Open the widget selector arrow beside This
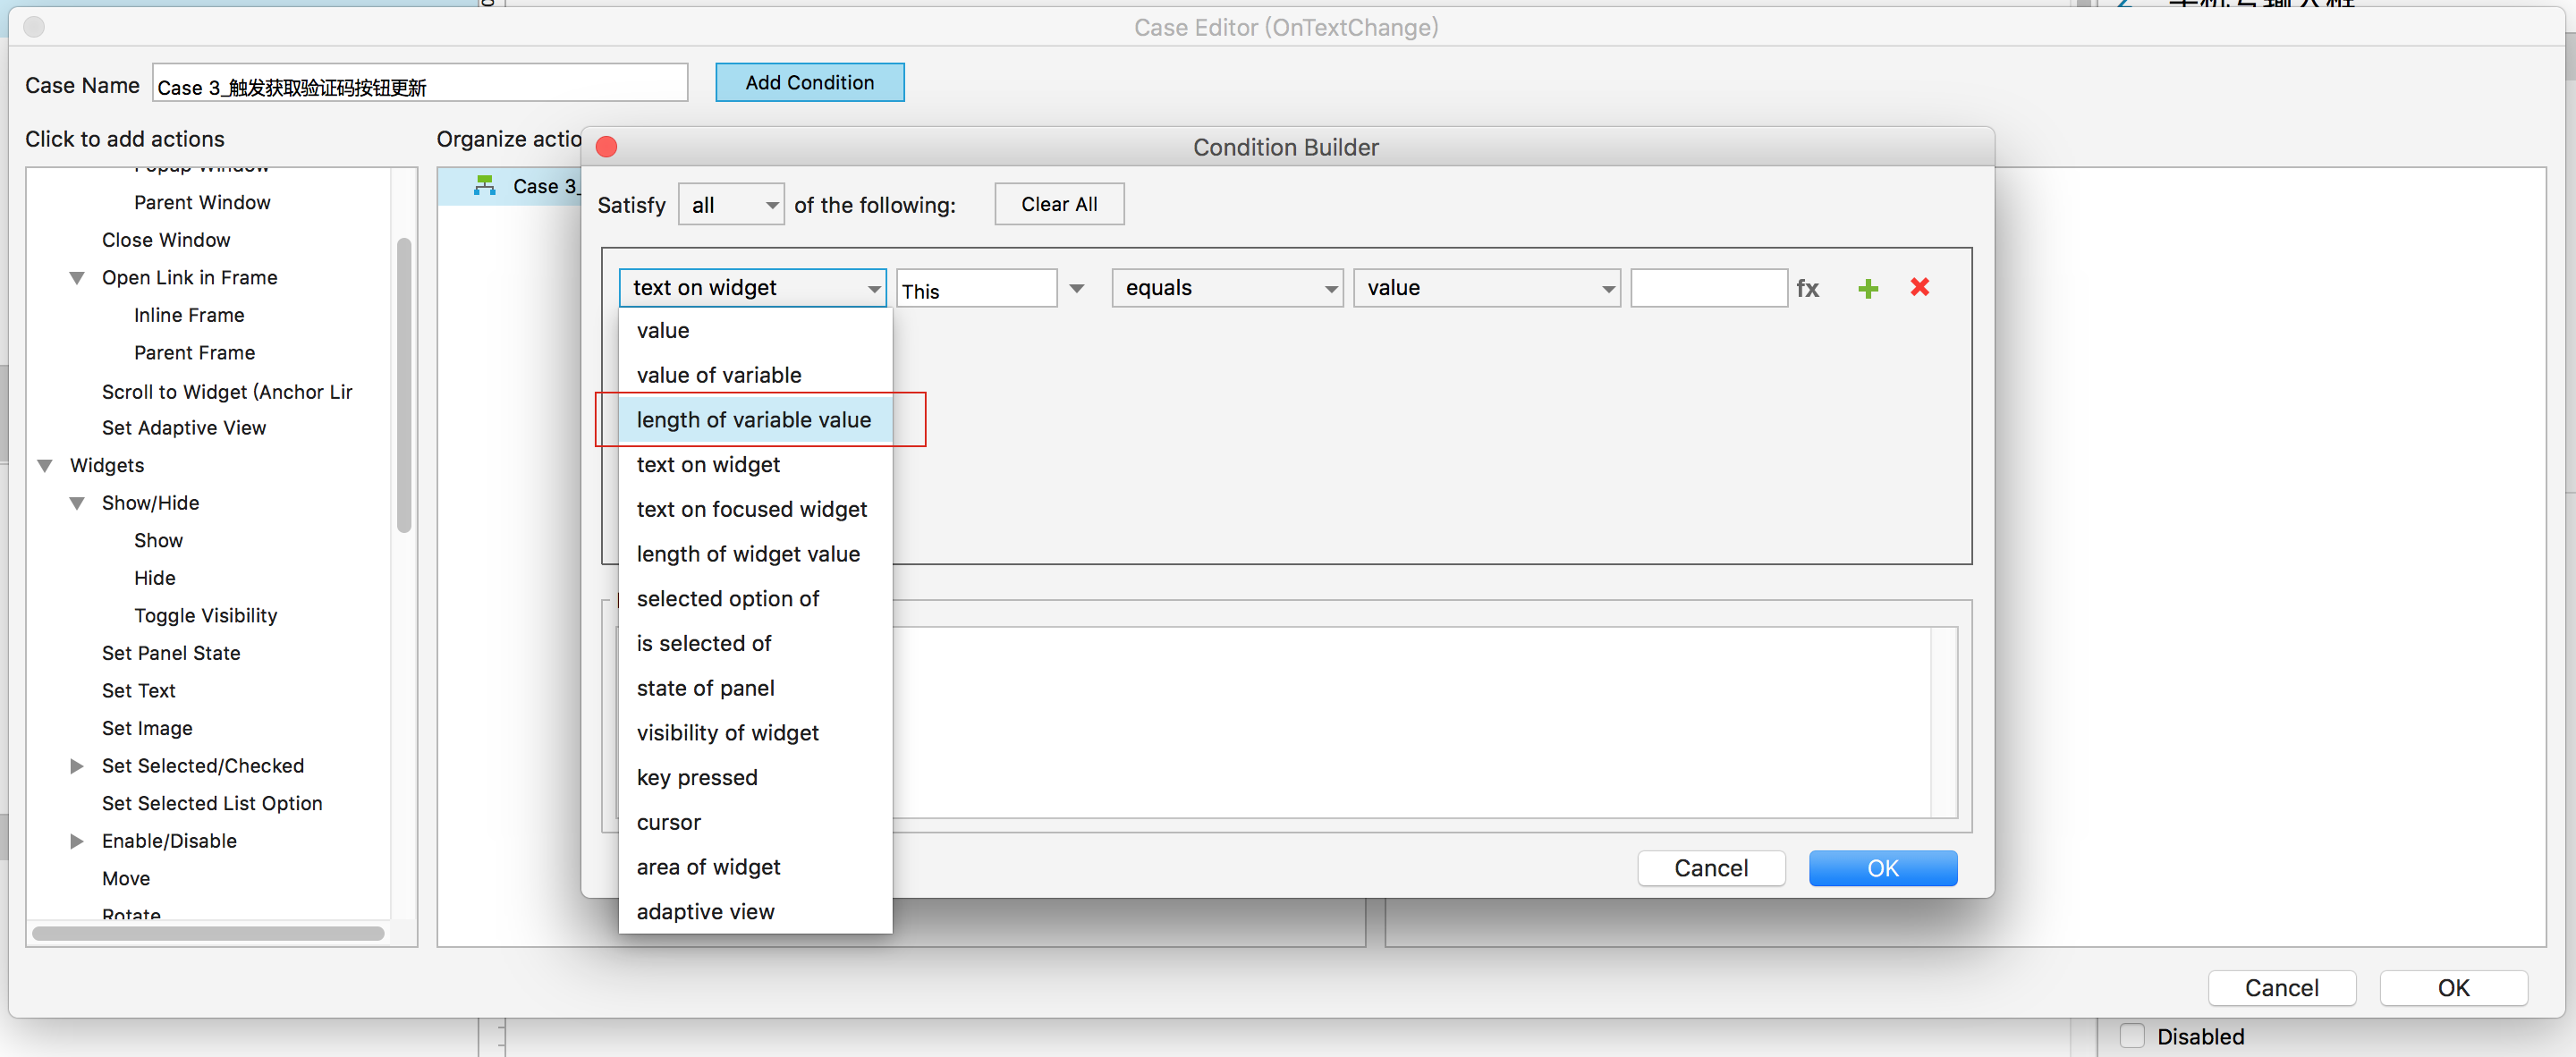 click(x=1077, y=289)
